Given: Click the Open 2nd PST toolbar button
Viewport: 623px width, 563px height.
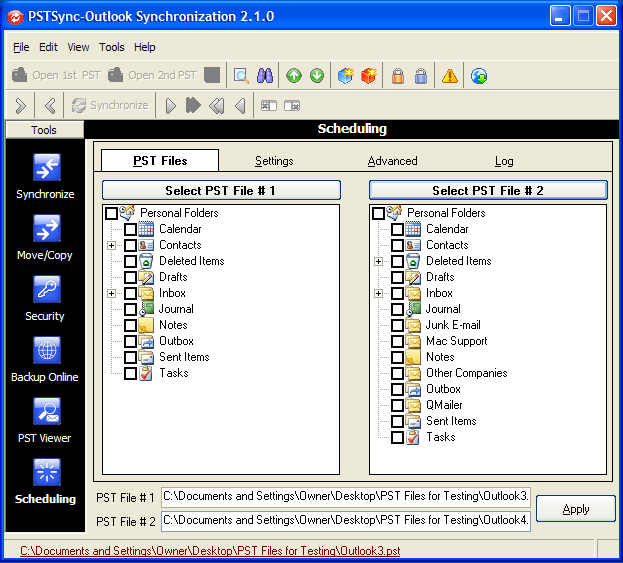Looking at the screenshot, I should 153,75.
